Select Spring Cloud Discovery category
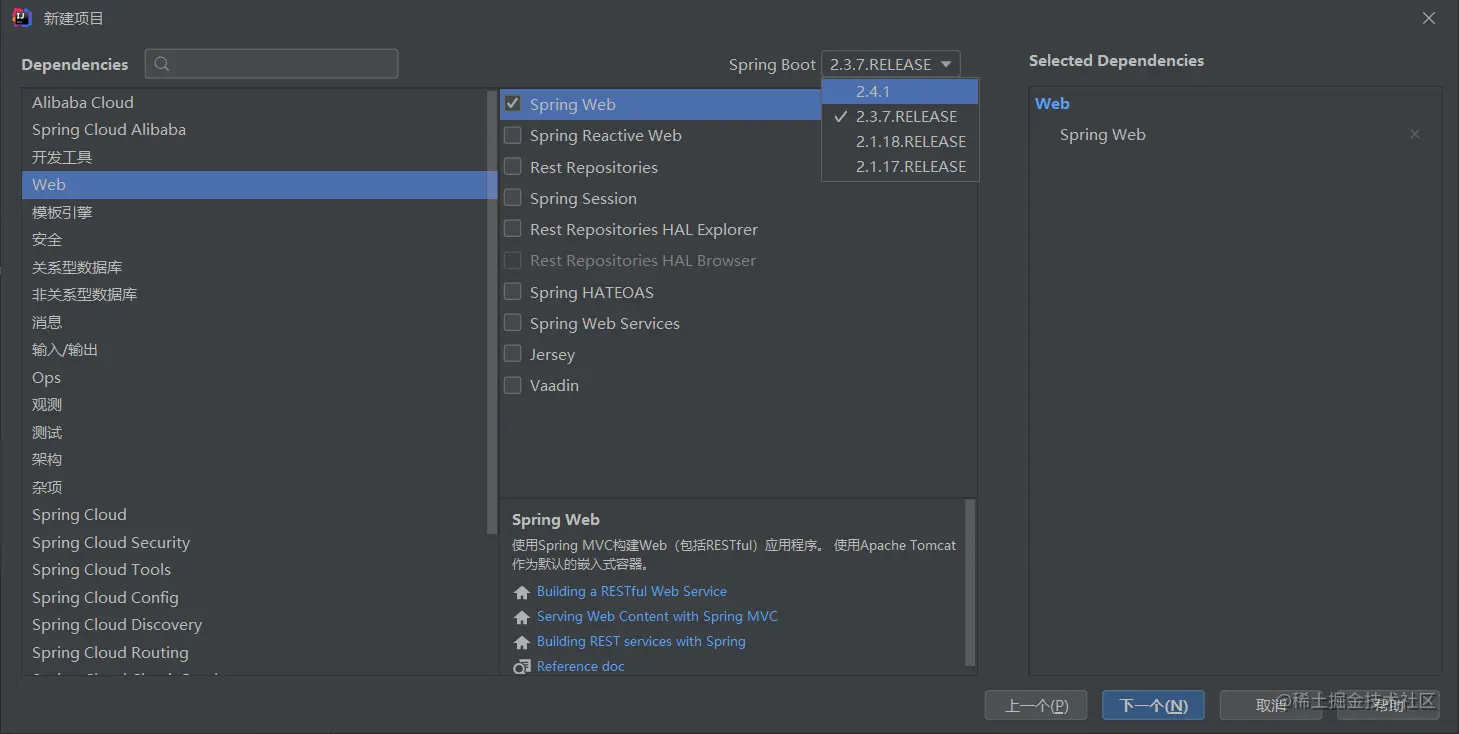This screenshot has width=1459, height=734. 259,624
